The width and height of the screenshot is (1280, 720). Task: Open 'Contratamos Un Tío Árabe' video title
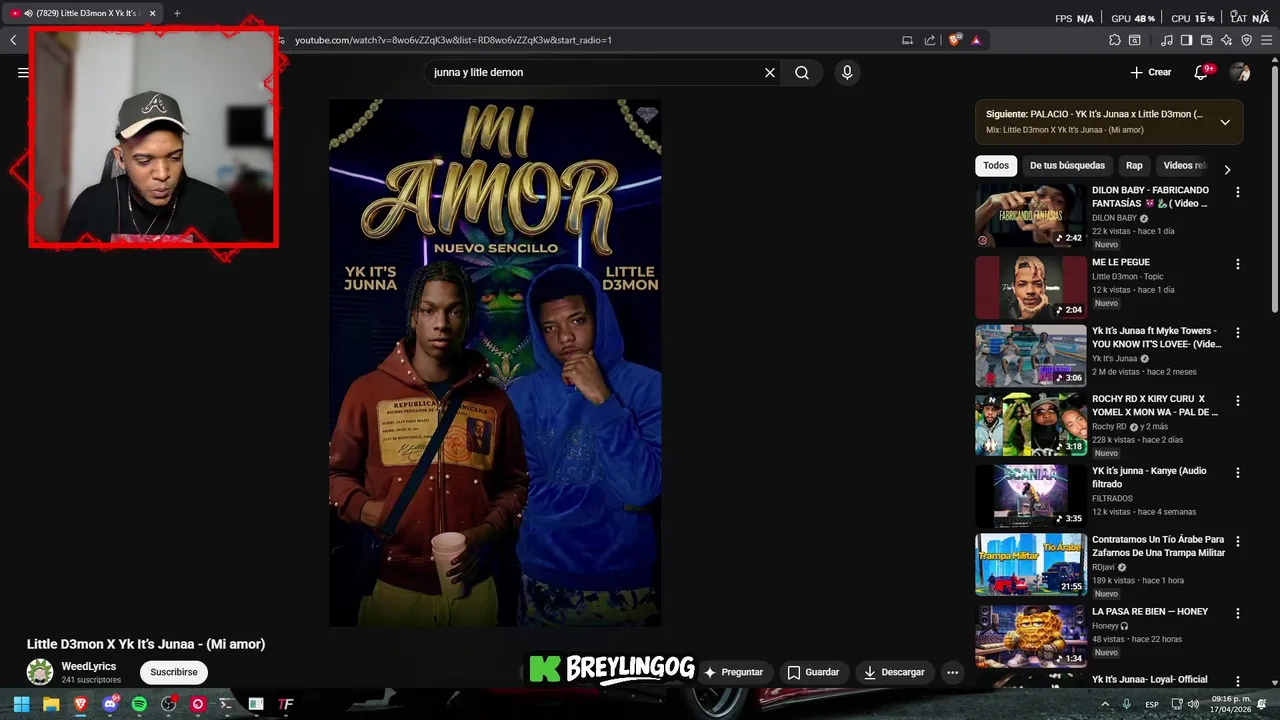[x=1158, y=546]
